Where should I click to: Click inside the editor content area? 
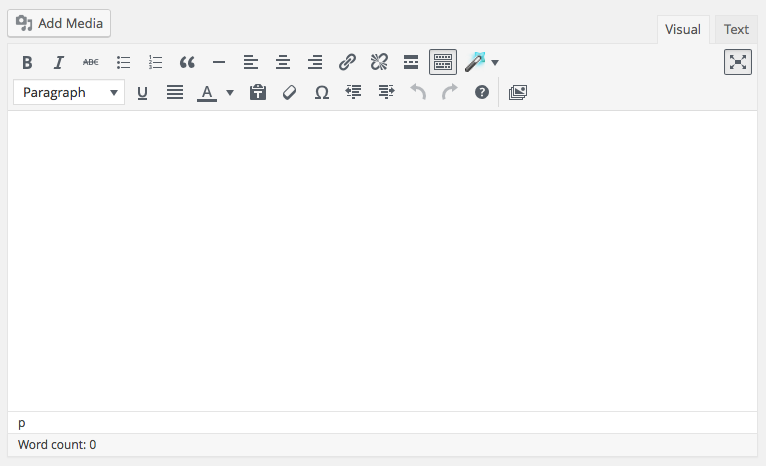tap(383, 261)
